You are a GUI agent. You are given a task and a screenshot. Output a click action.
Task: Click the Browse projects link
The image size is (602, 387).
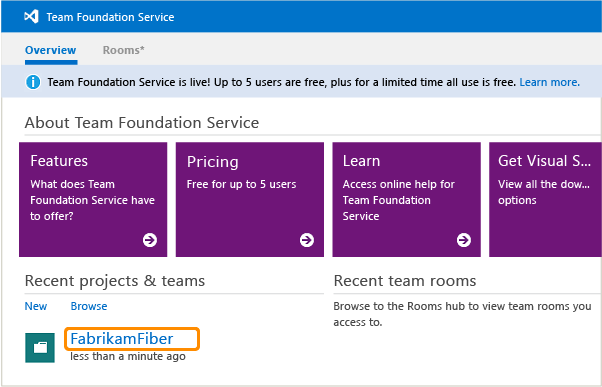[x=89, y=306]
